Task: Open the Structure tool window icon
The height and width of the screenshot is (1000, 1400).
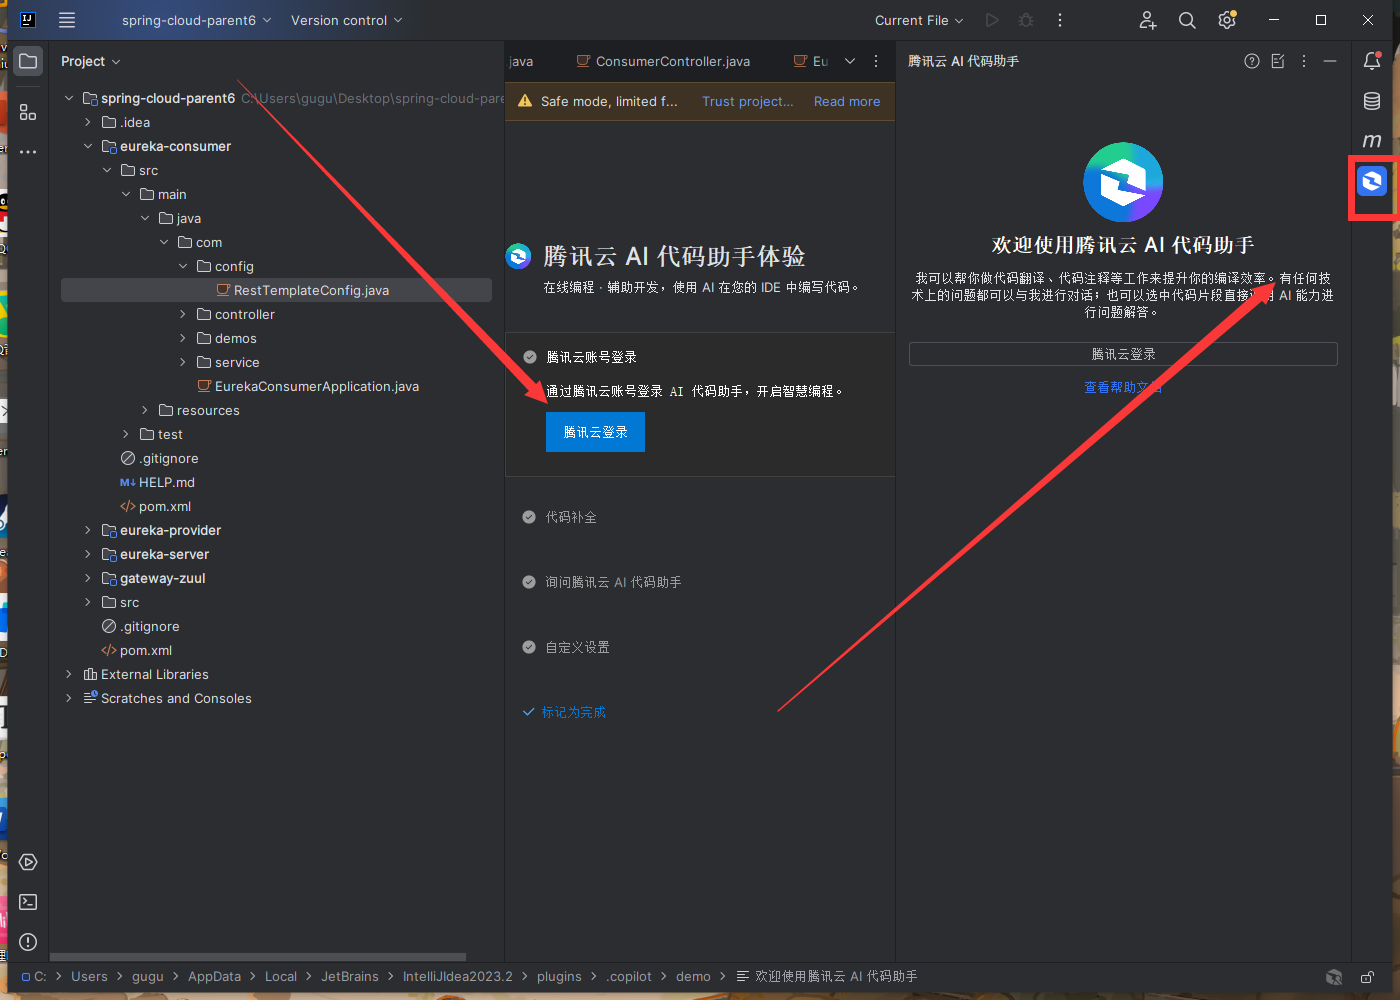Action: pyautogui.click(x=28, y=112)
